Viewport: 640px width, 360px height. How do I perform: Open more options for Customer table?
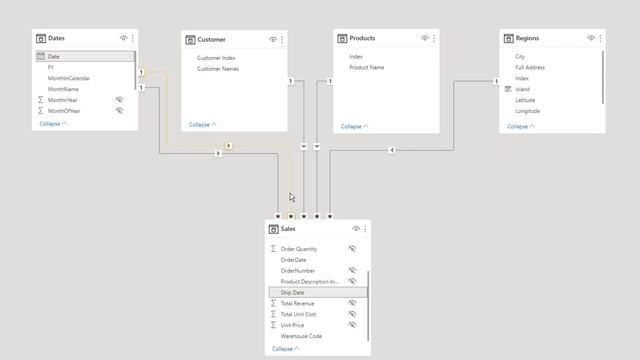282,40
